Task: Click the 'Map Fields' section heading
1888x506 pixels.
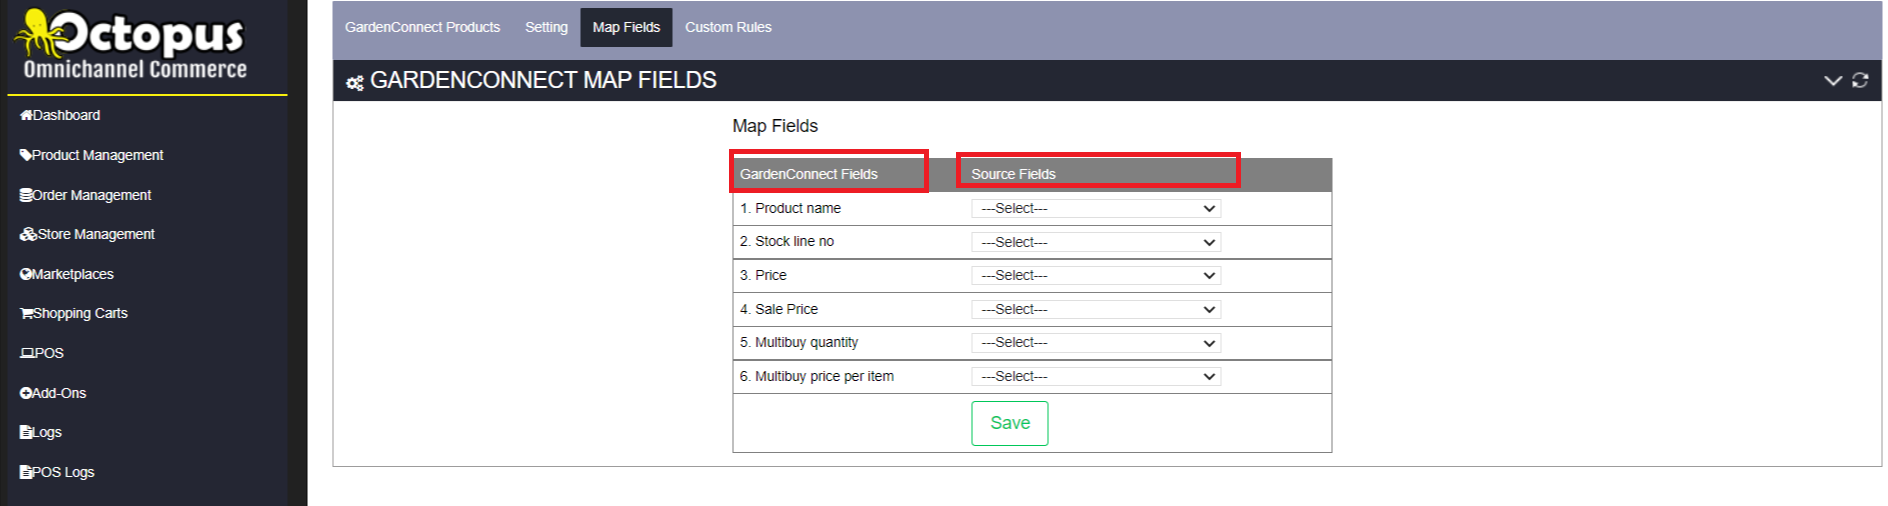Action: 775,126
